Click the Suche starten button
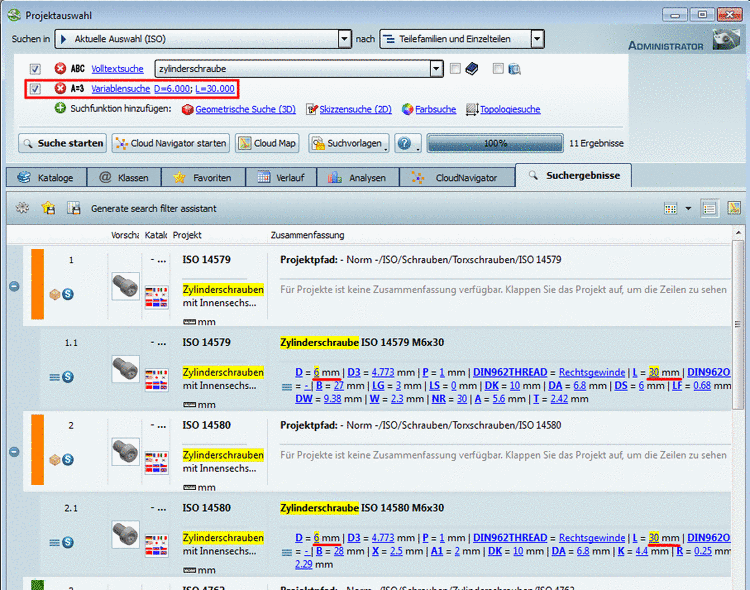The height and width of the screenshot is (590, 750). coord(63,143)
